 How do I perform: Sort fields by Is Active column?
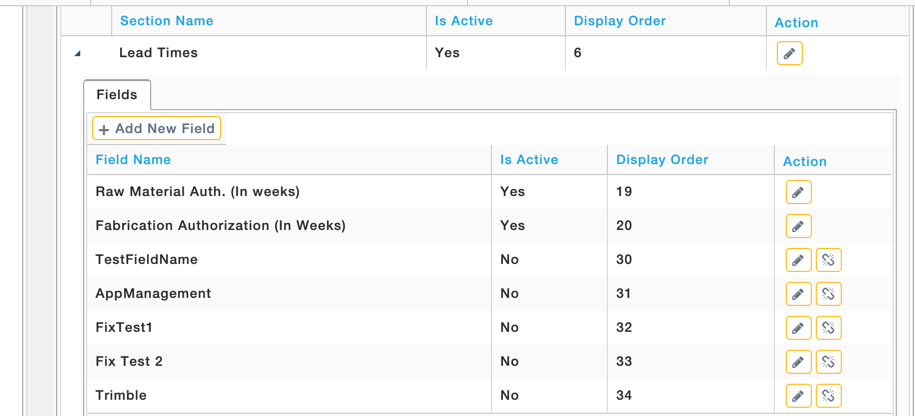click(x=529, y=159)
